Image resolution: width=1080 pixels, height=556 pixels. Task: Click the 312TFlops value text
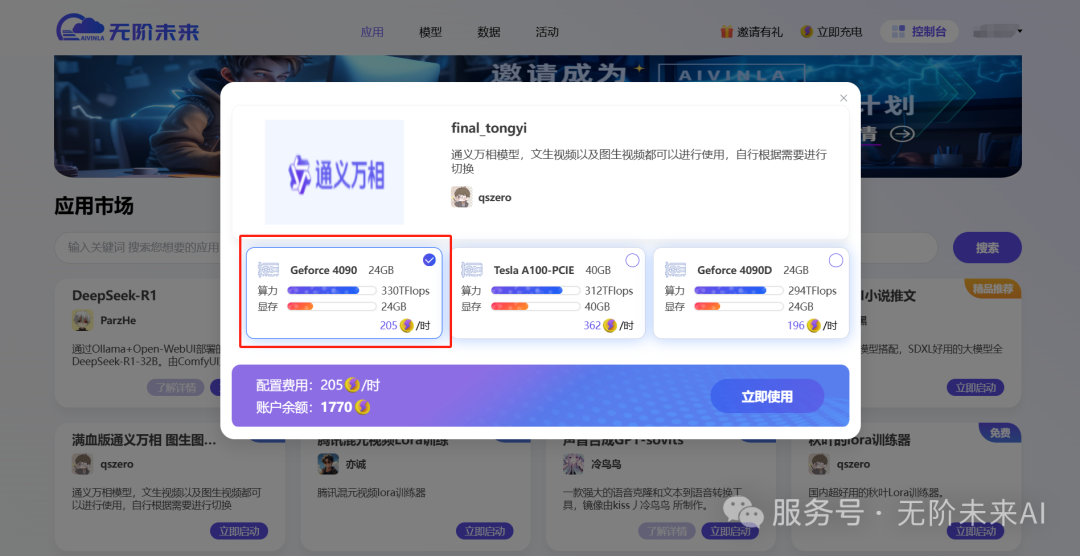click(609, 291)
